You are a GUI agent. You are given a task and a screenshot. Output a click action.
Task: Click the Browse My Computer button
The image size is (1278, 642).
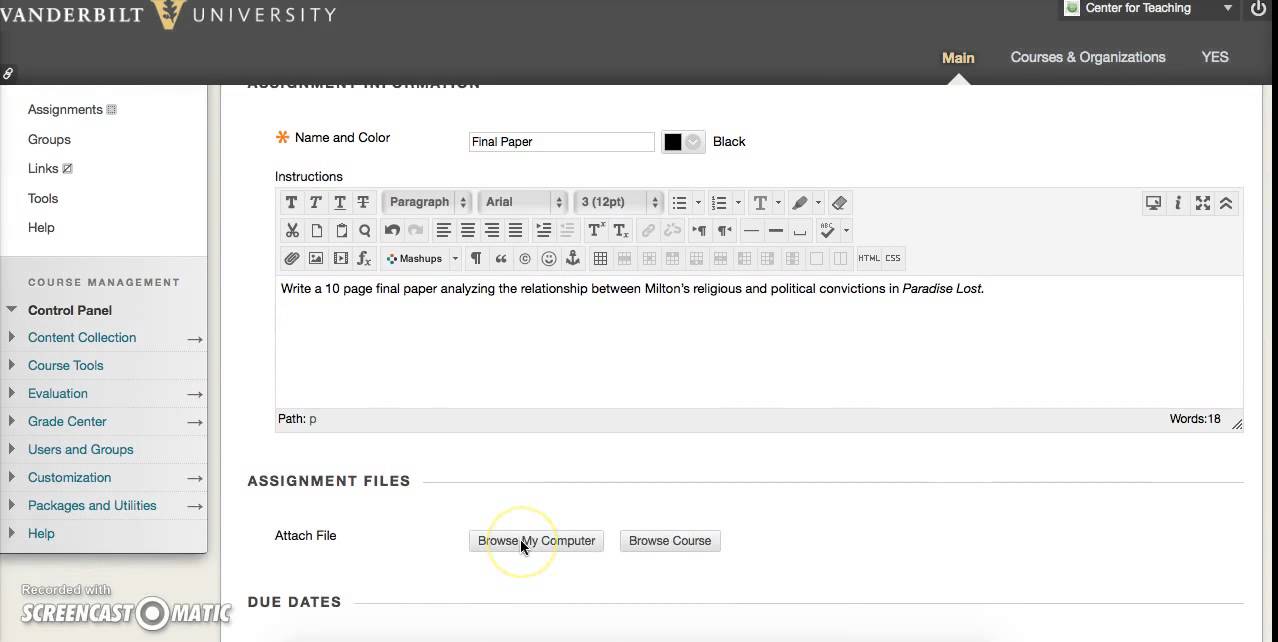tap(536, 541)
